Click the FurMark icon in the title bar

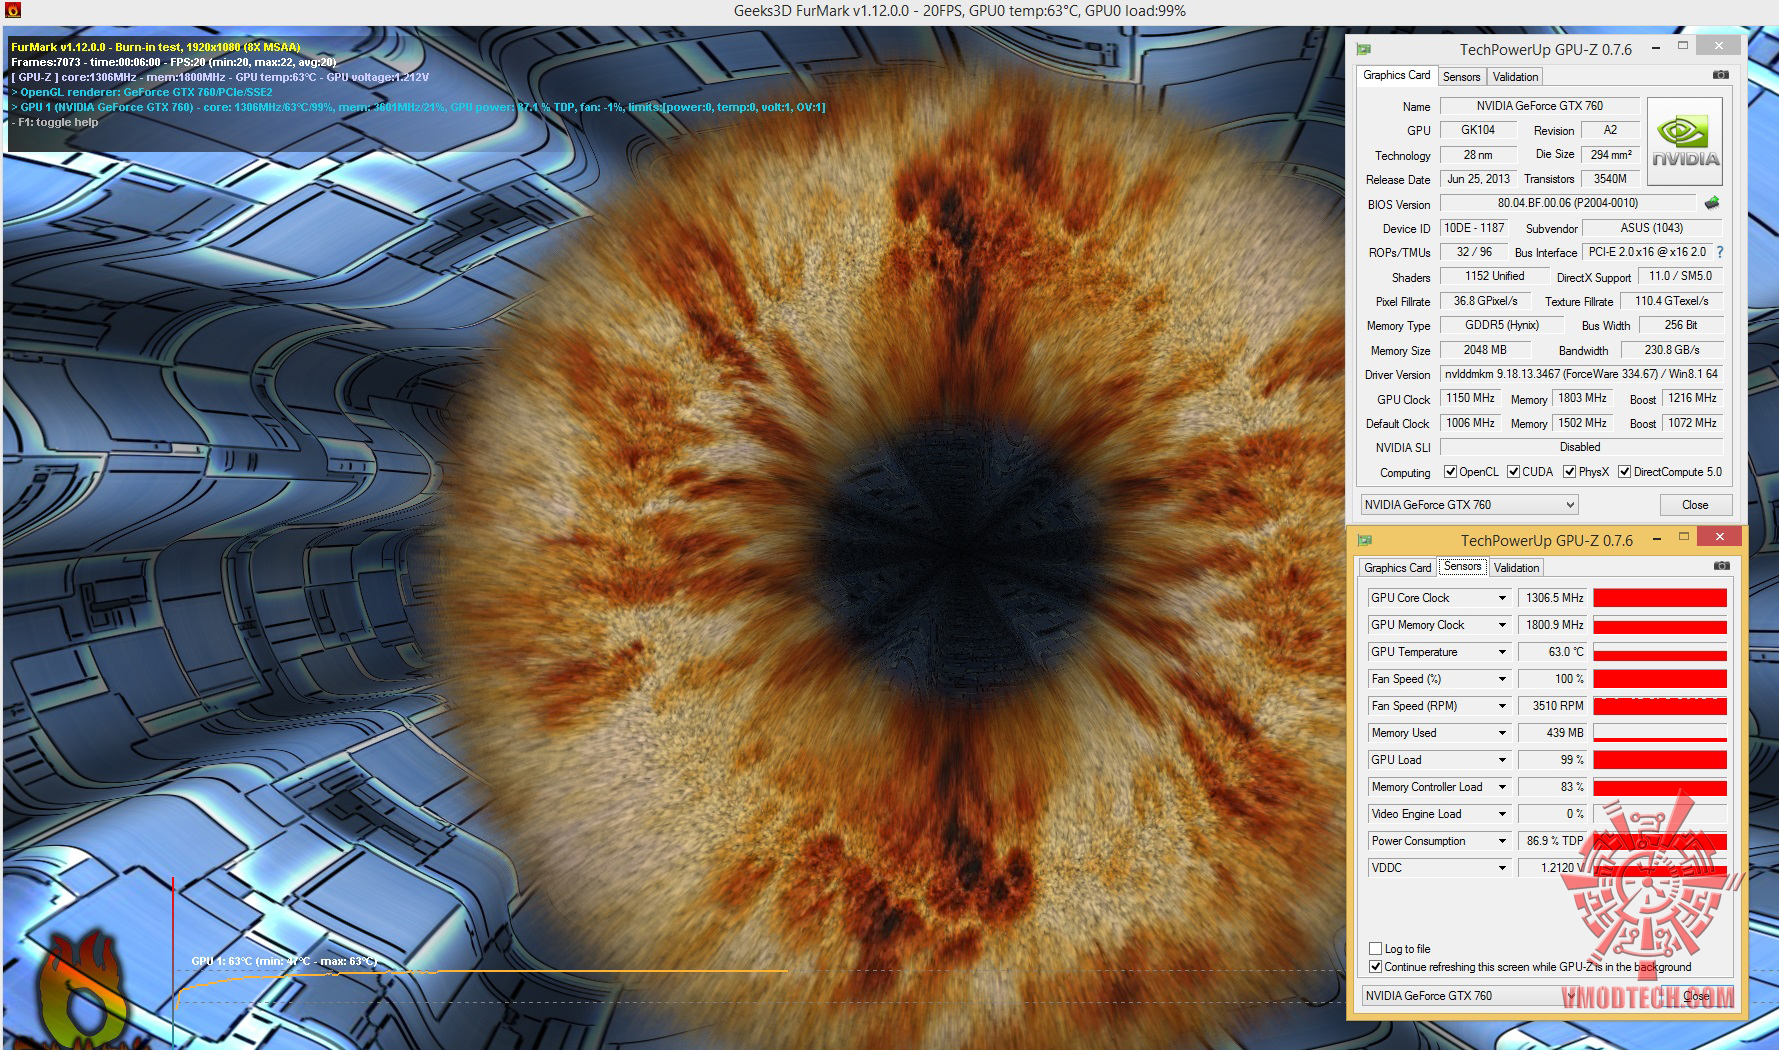(x=14, y=11)
